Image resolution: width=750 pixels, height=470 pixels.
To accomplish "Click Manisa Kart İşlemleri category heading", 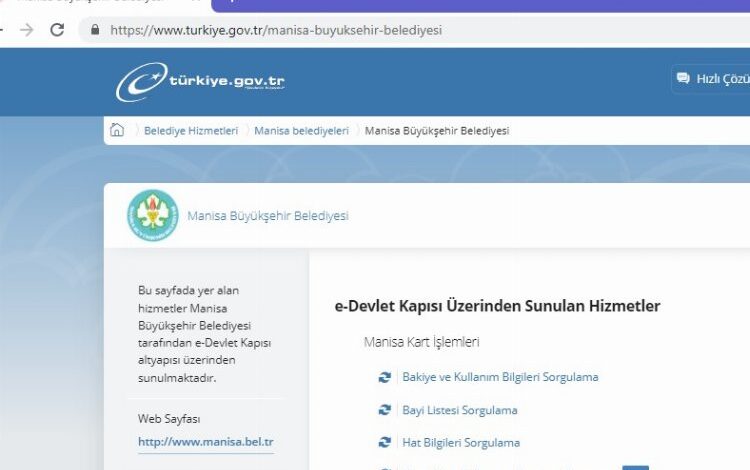I will point(421,342).
